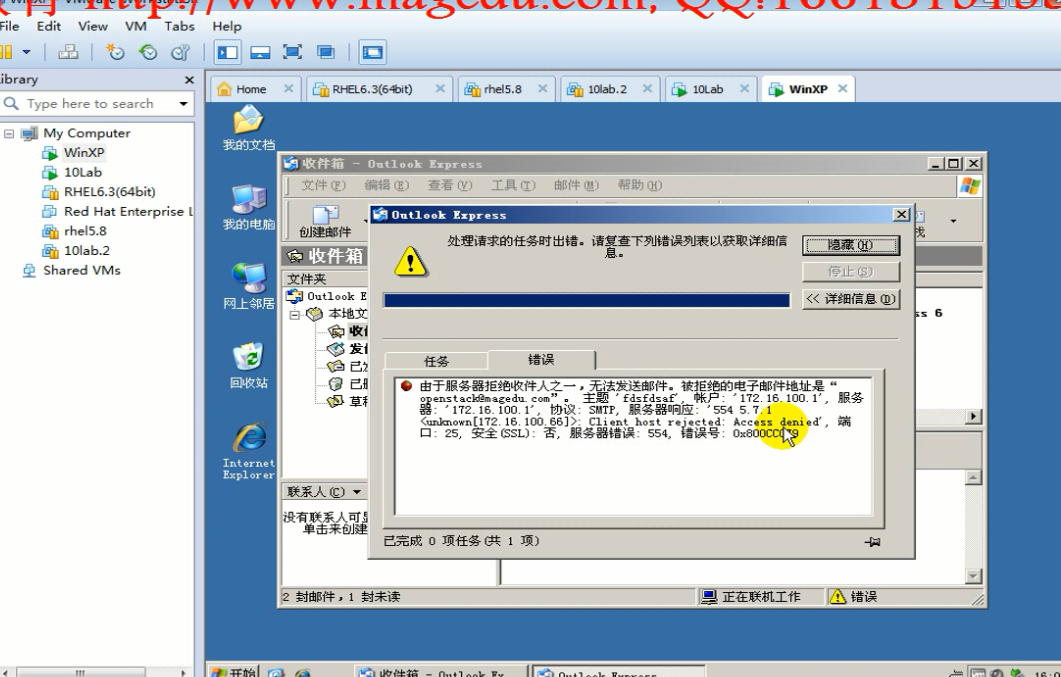Screen dimensions: 1061x677
Task: Open the 文件(F) menu in Outlook Express
Action: [323, 185]
